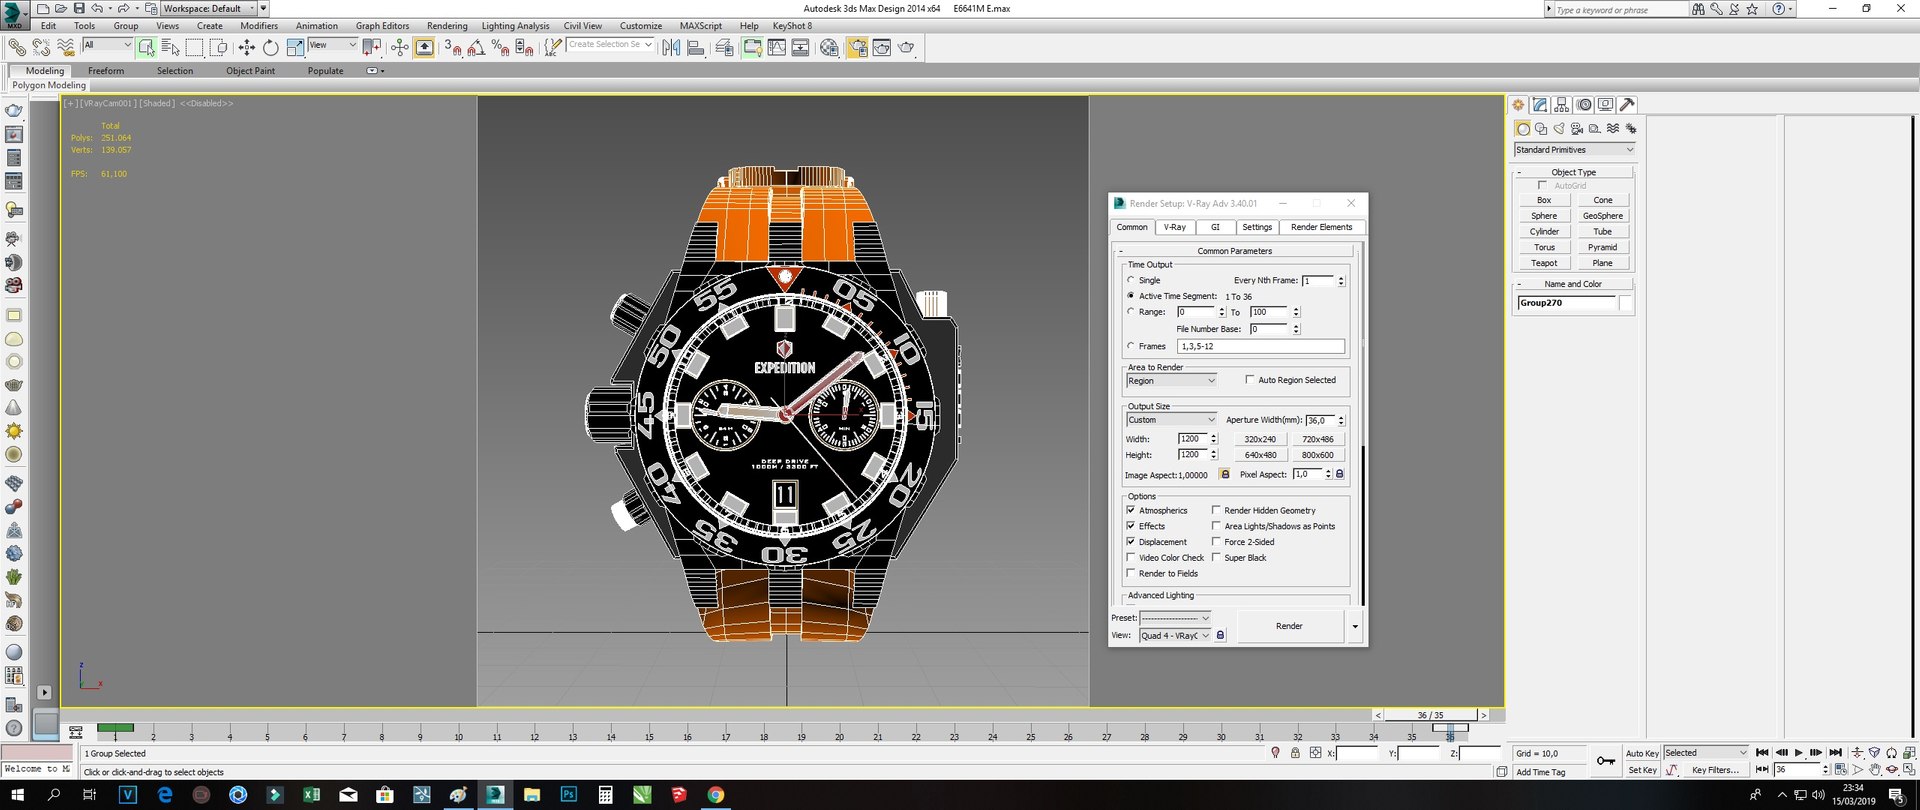Open the Workspace Default dropdown

pos(209,8)
